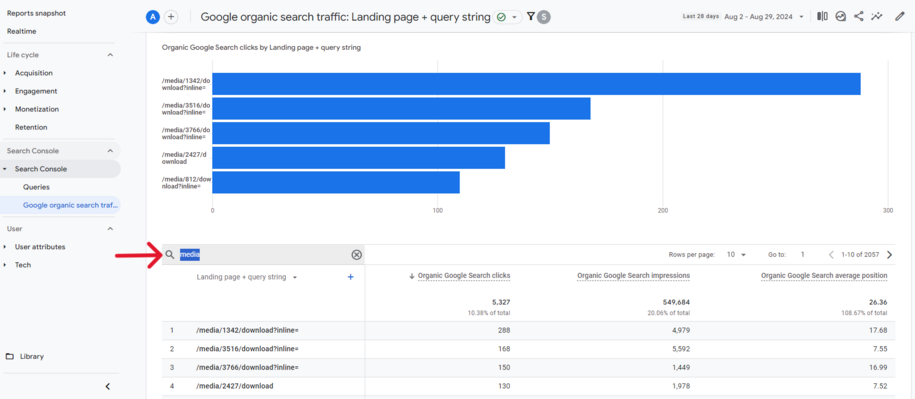The height and width of the screenshot is (399, 915).
Task: Share this report icon
Action: click(x=858, y=17)
